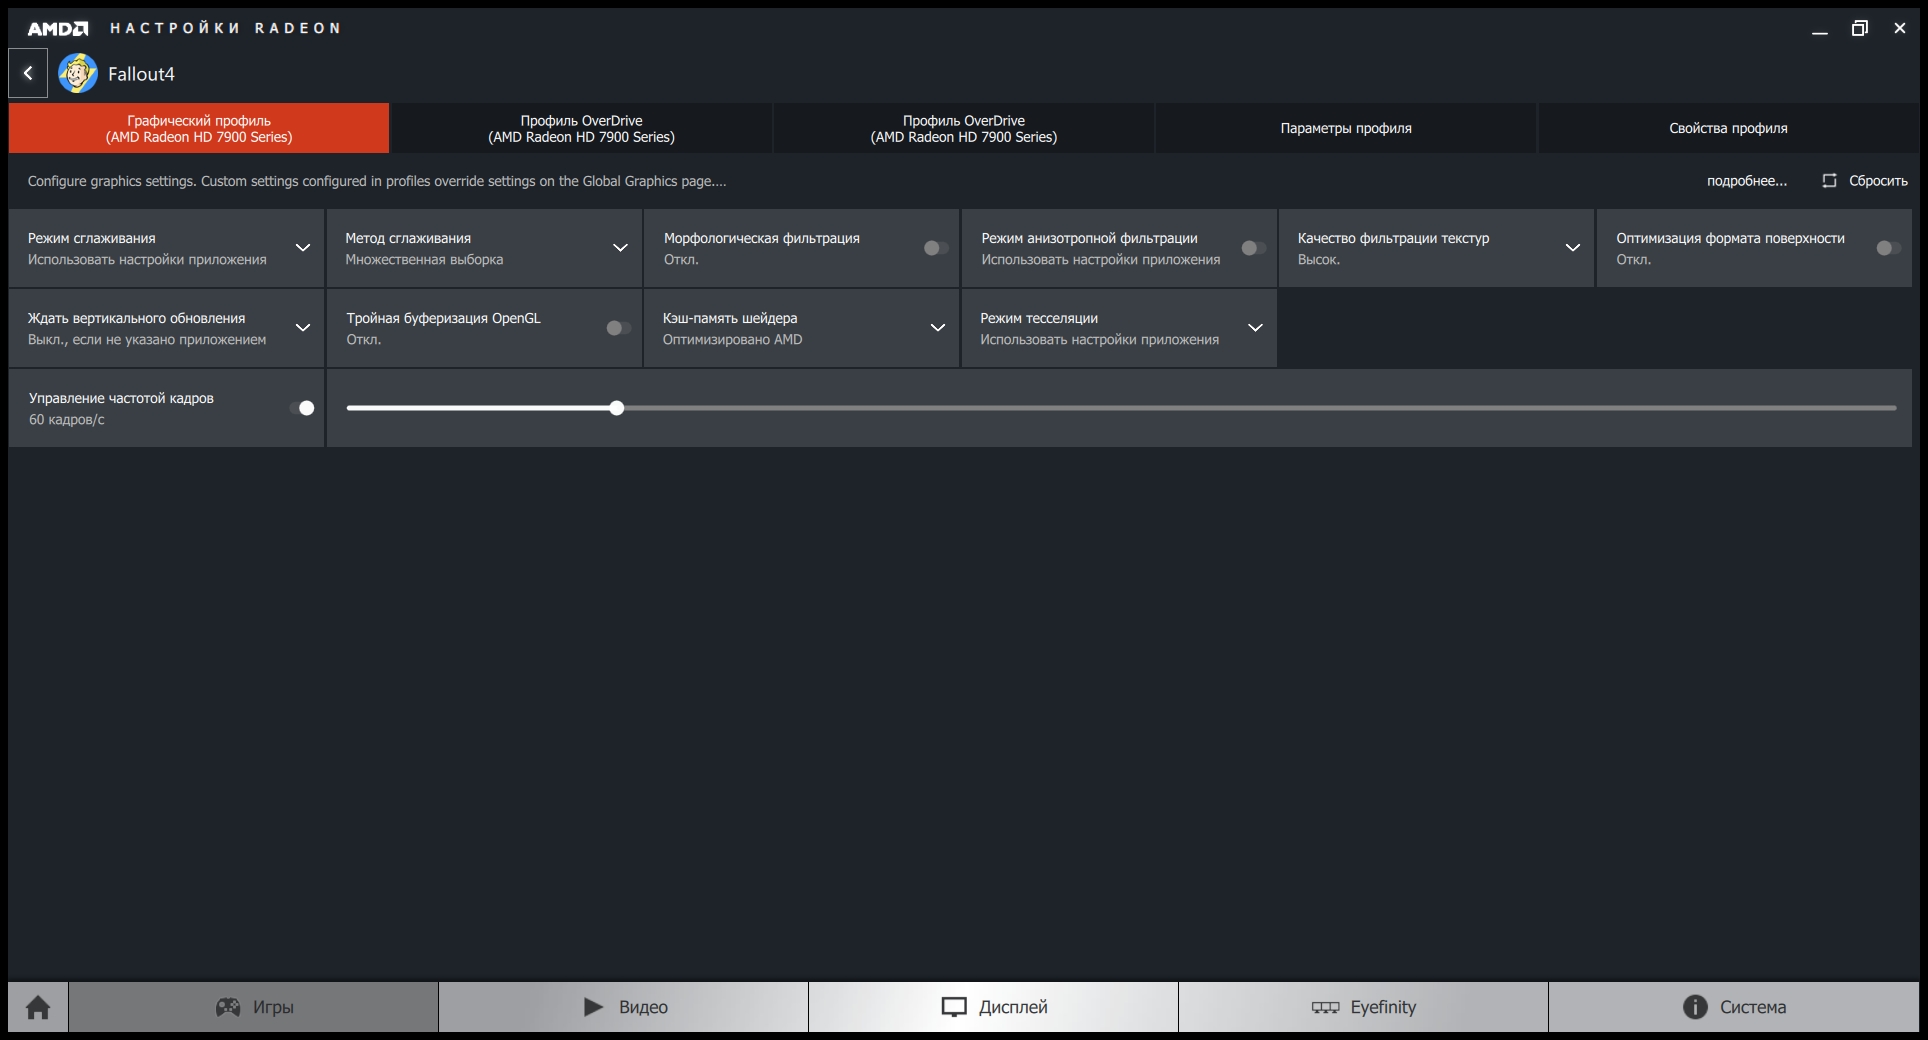Screen dimensions: 1928x1040
Task: Click the Fallout4 Vault Boy game icon
Action: [x=78, y=73]
